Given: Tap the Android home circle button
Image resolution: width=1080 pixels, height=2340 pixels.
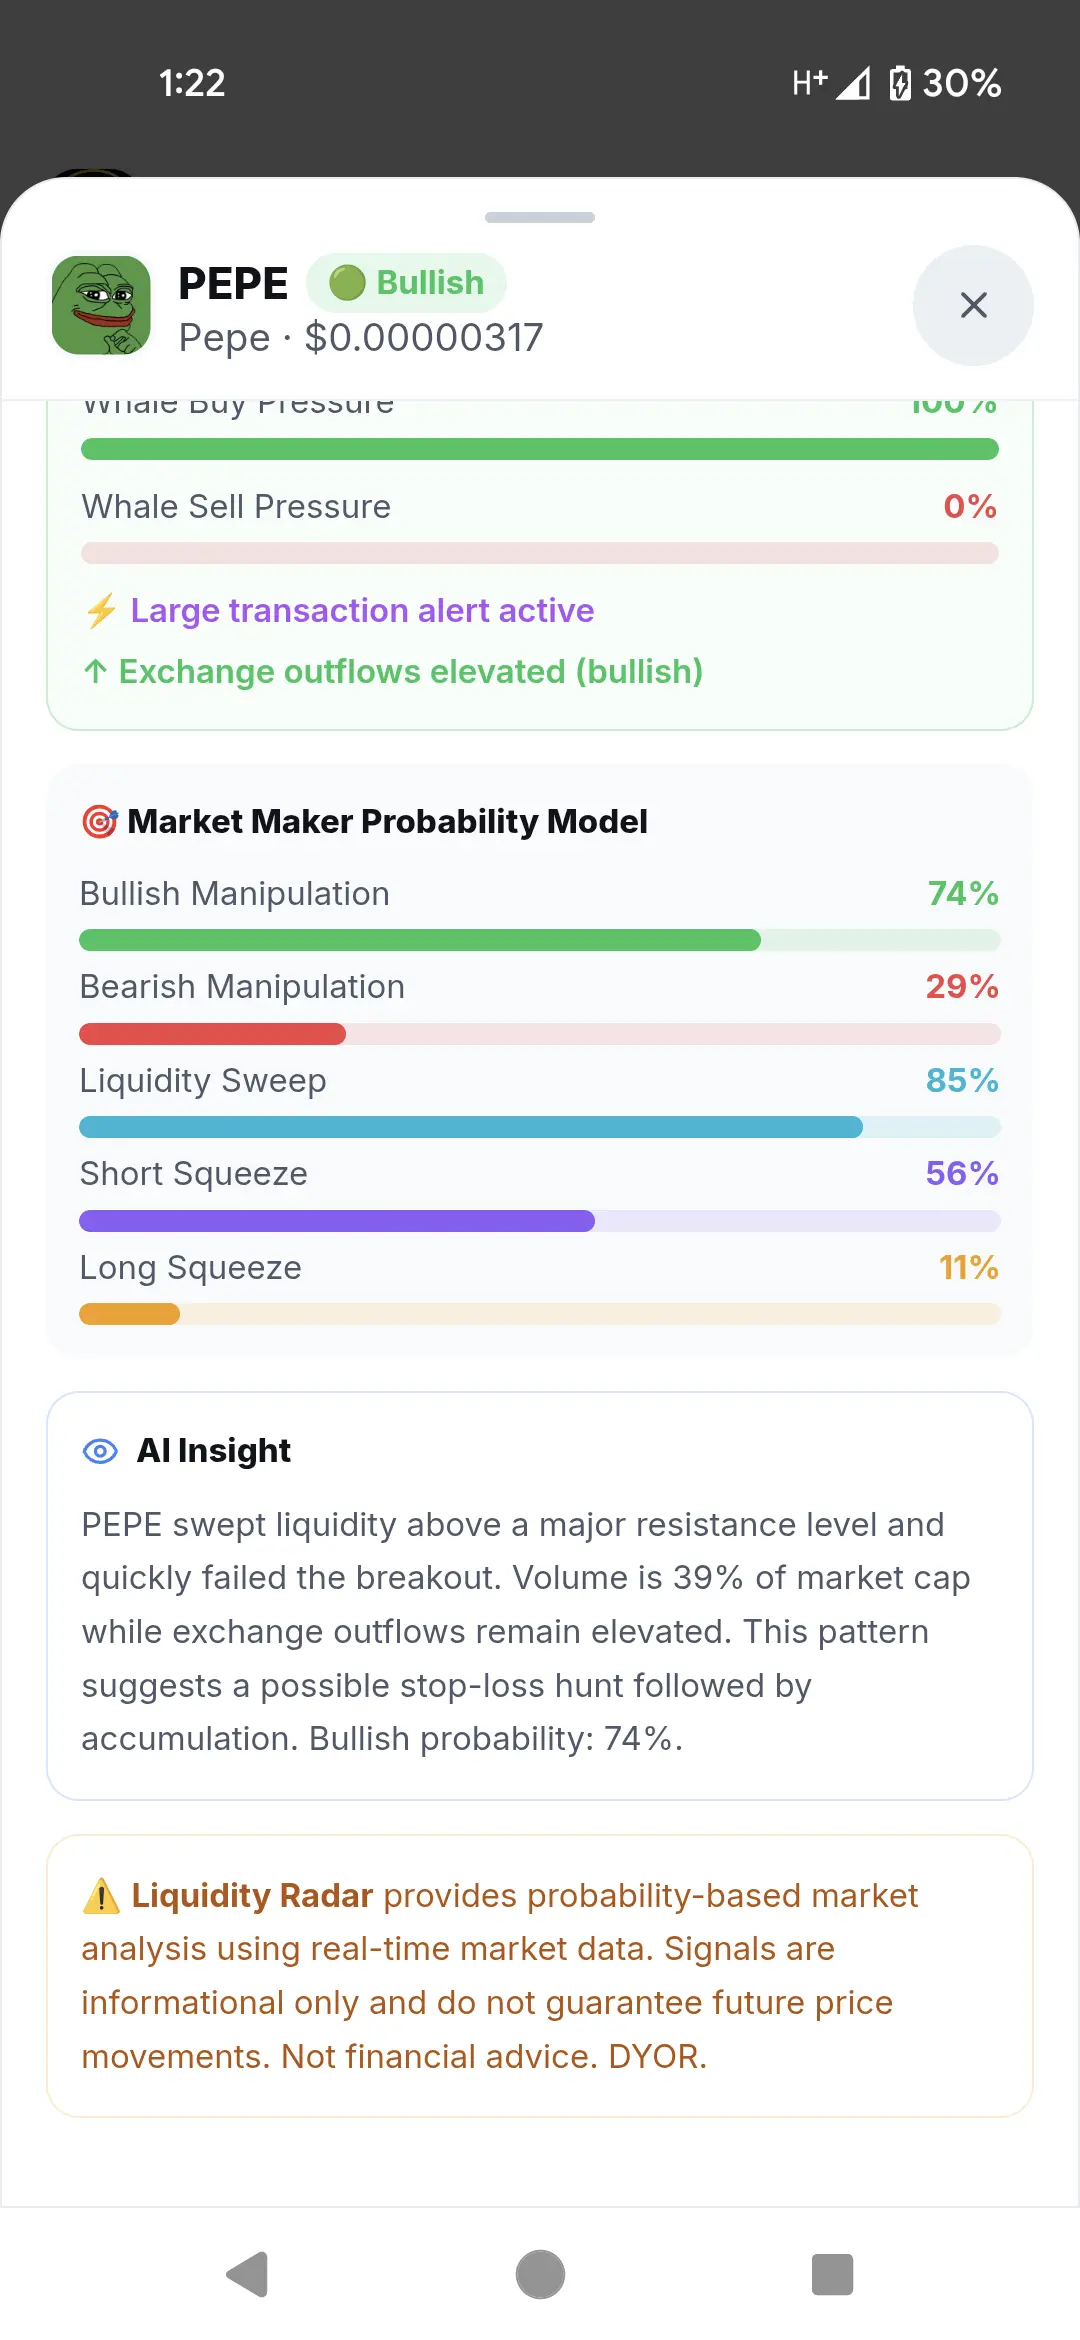Looking at the screenshot, I should [540, 2275].
